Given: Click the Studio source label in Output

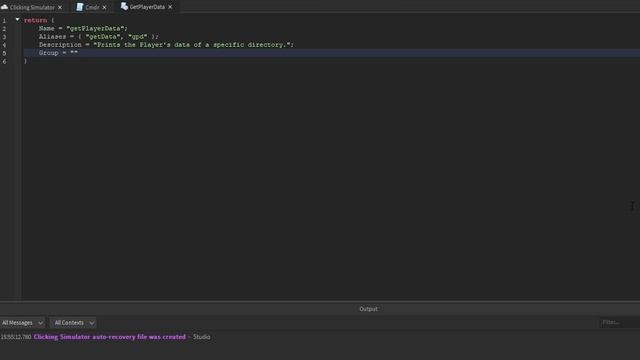Looking at the screenshot, I should pyautogui.click(x=202, y=337).
